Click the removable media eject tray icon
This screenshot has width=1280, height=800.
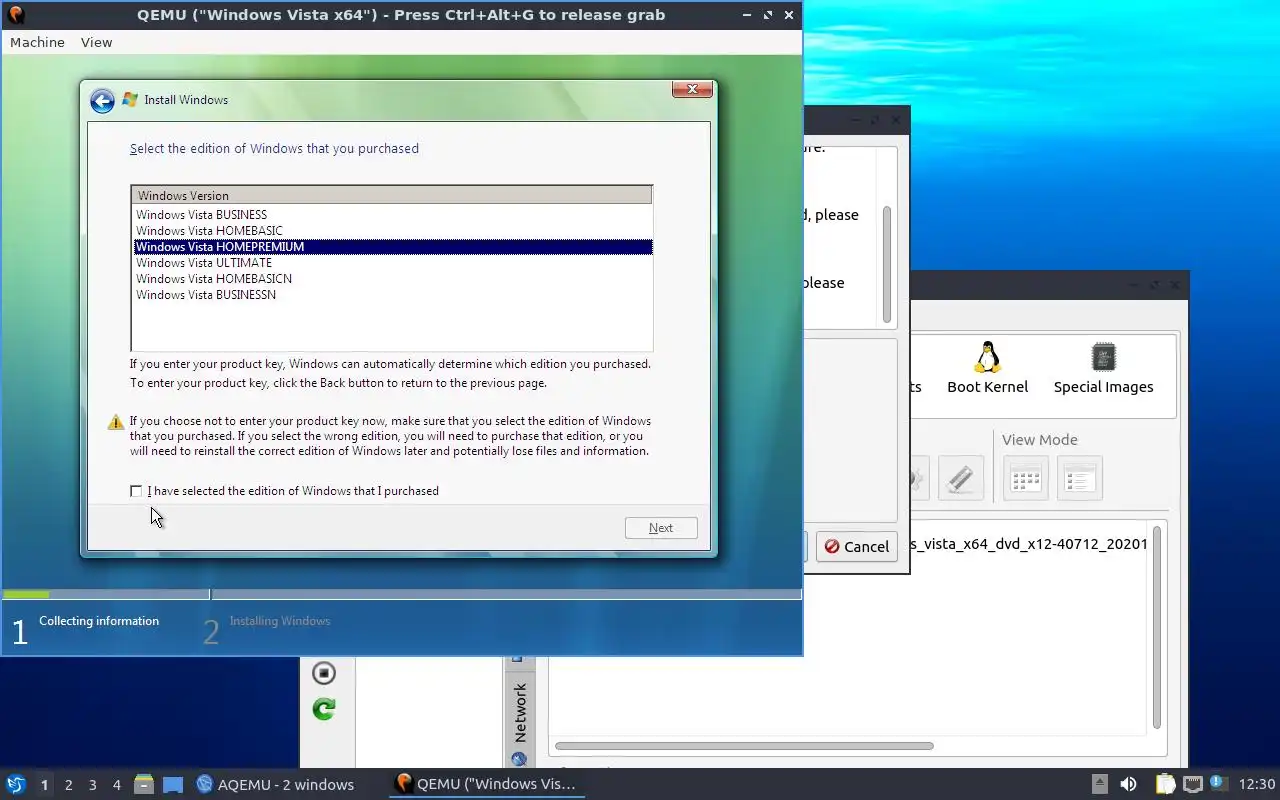coord(1100,784)
